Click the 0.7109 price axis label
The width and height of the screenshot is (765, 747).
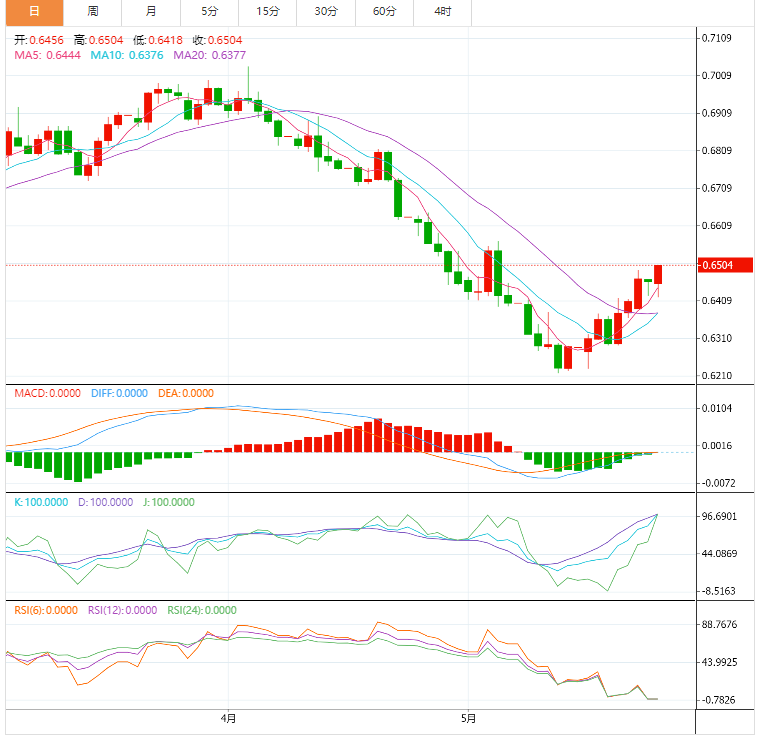tap(717, 38)
